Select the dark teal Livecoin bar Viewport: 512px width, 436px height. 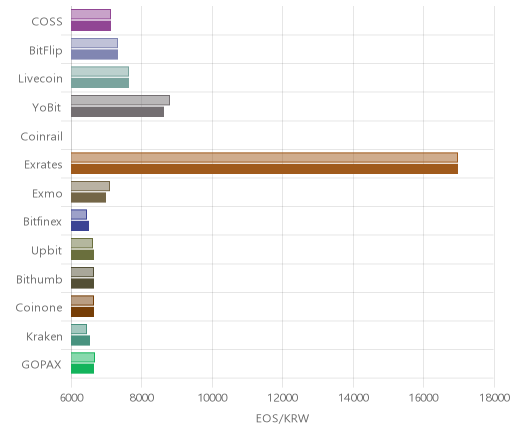100,83
